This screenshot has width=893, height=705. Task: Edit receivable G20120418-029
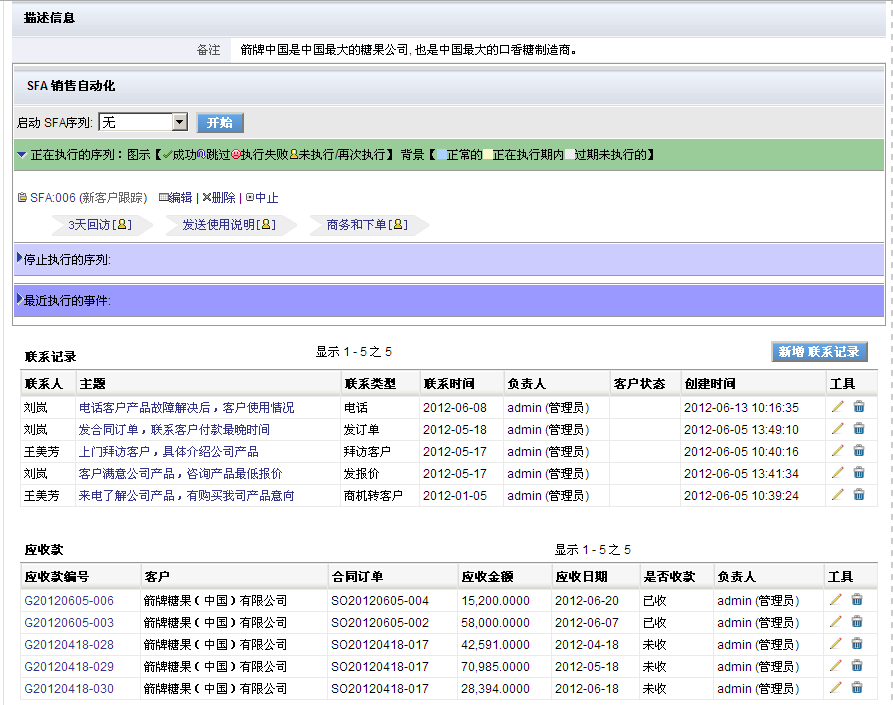pyautogui.click(x=835, y=666)
